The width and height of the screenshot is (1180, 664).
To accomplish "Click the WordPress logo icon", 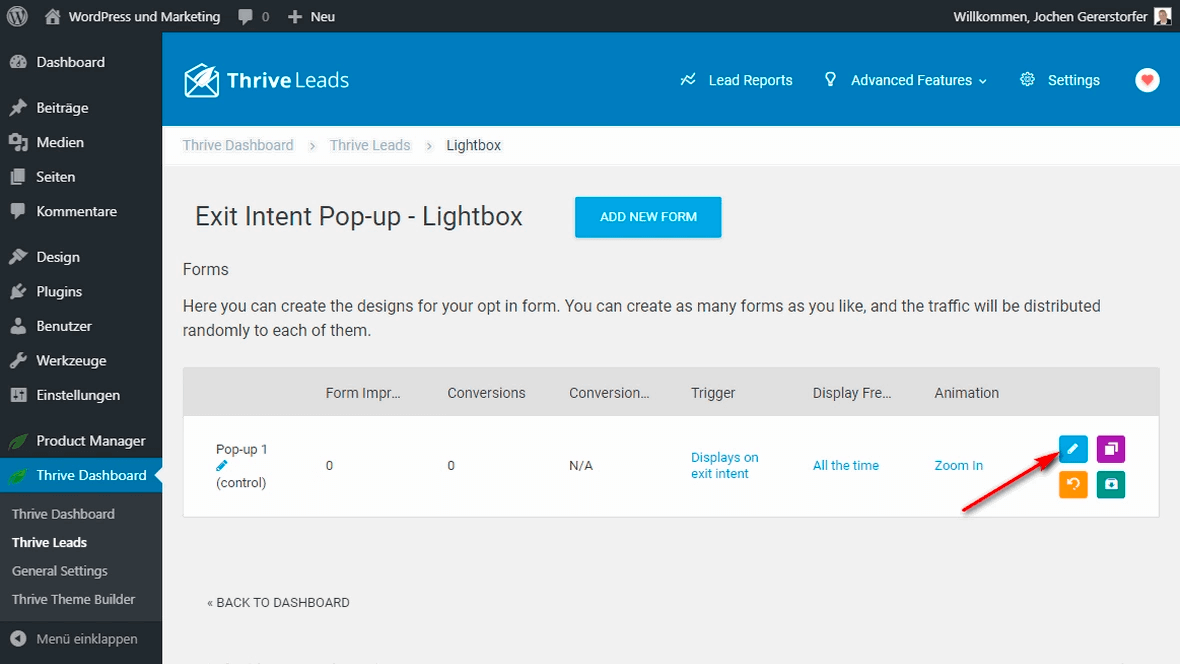I will tap(17, 16).
